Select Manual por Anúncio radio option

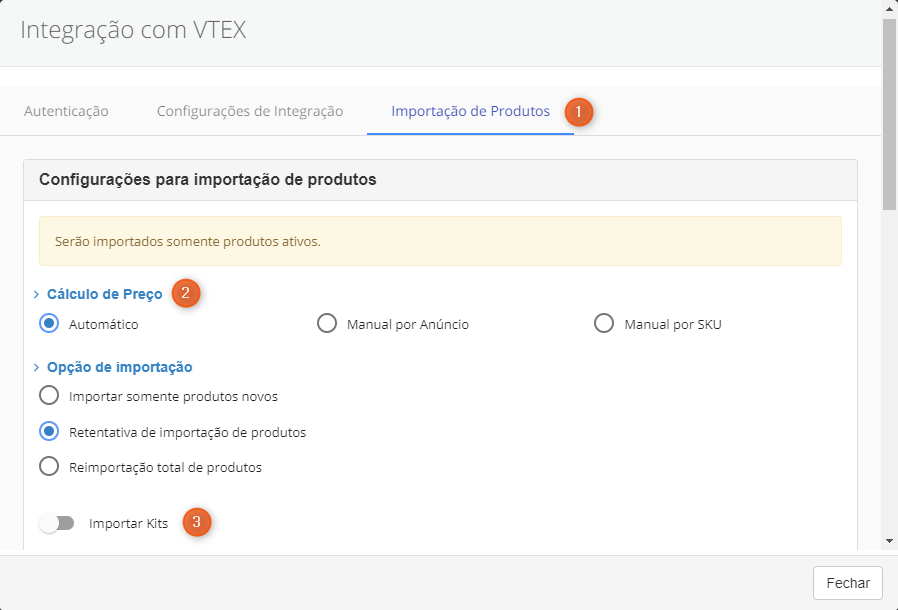tap(326, 324)
